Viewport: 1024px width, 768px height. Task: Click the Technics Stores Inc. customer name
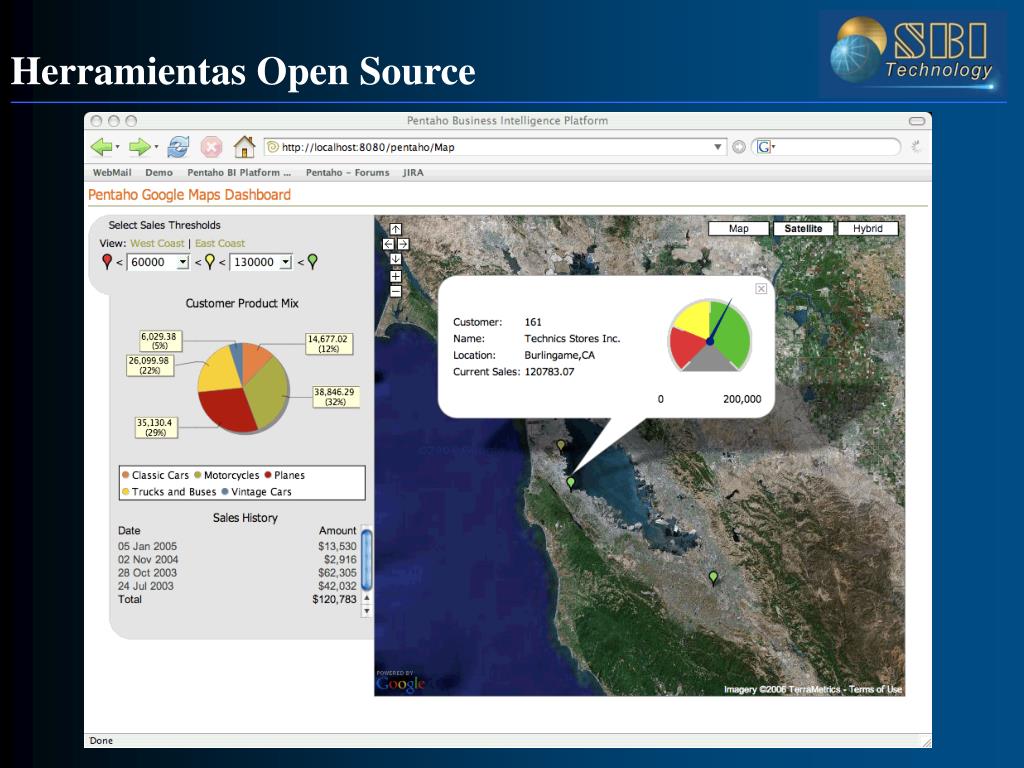572,338
